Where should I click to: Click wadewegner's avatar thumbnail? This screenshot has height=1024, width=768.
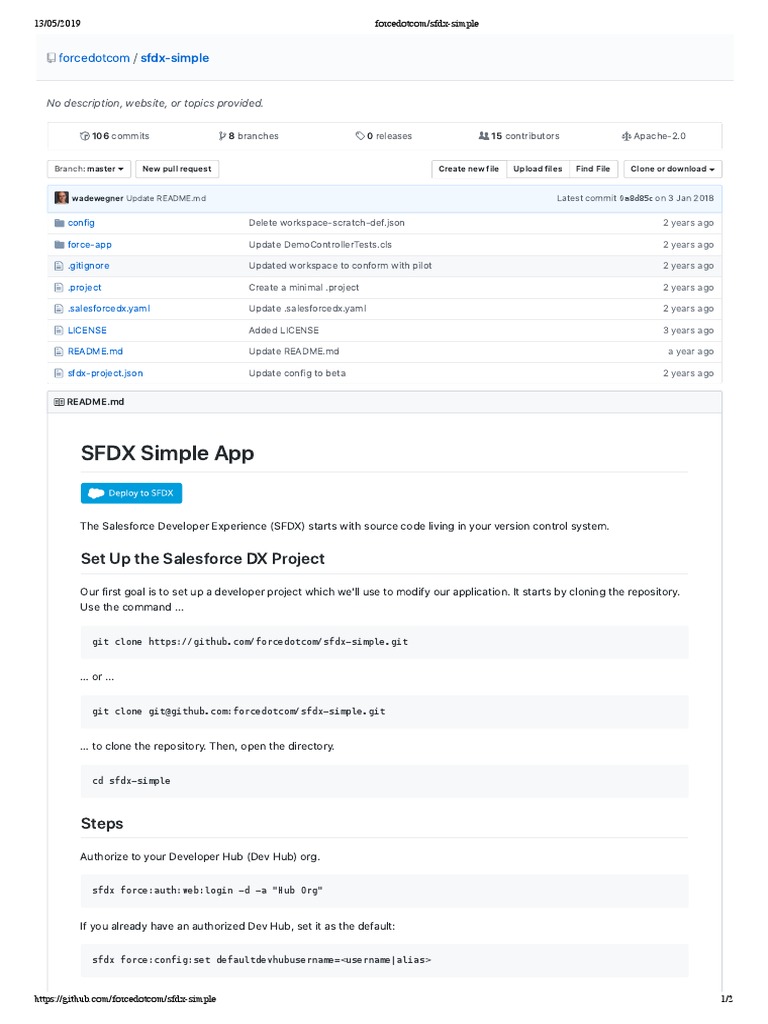[x=62, y=198]
